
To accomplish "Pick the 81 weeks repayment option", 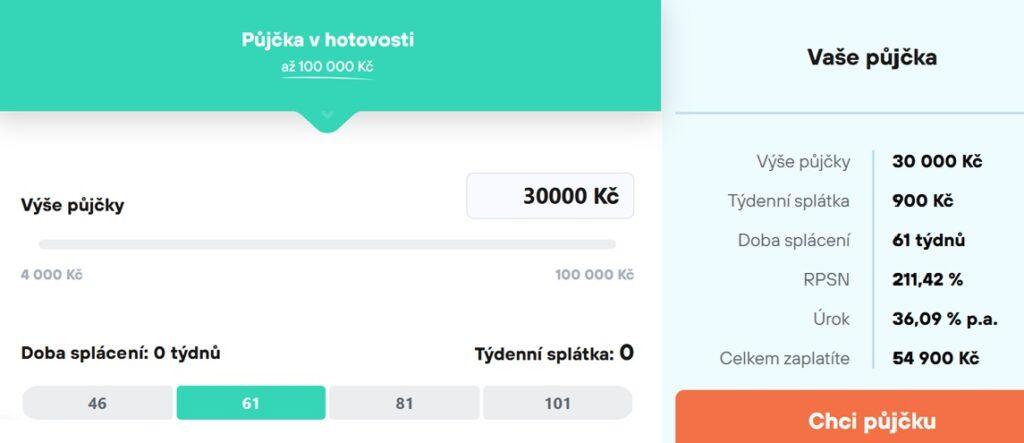I will click(x=404, y=403).
